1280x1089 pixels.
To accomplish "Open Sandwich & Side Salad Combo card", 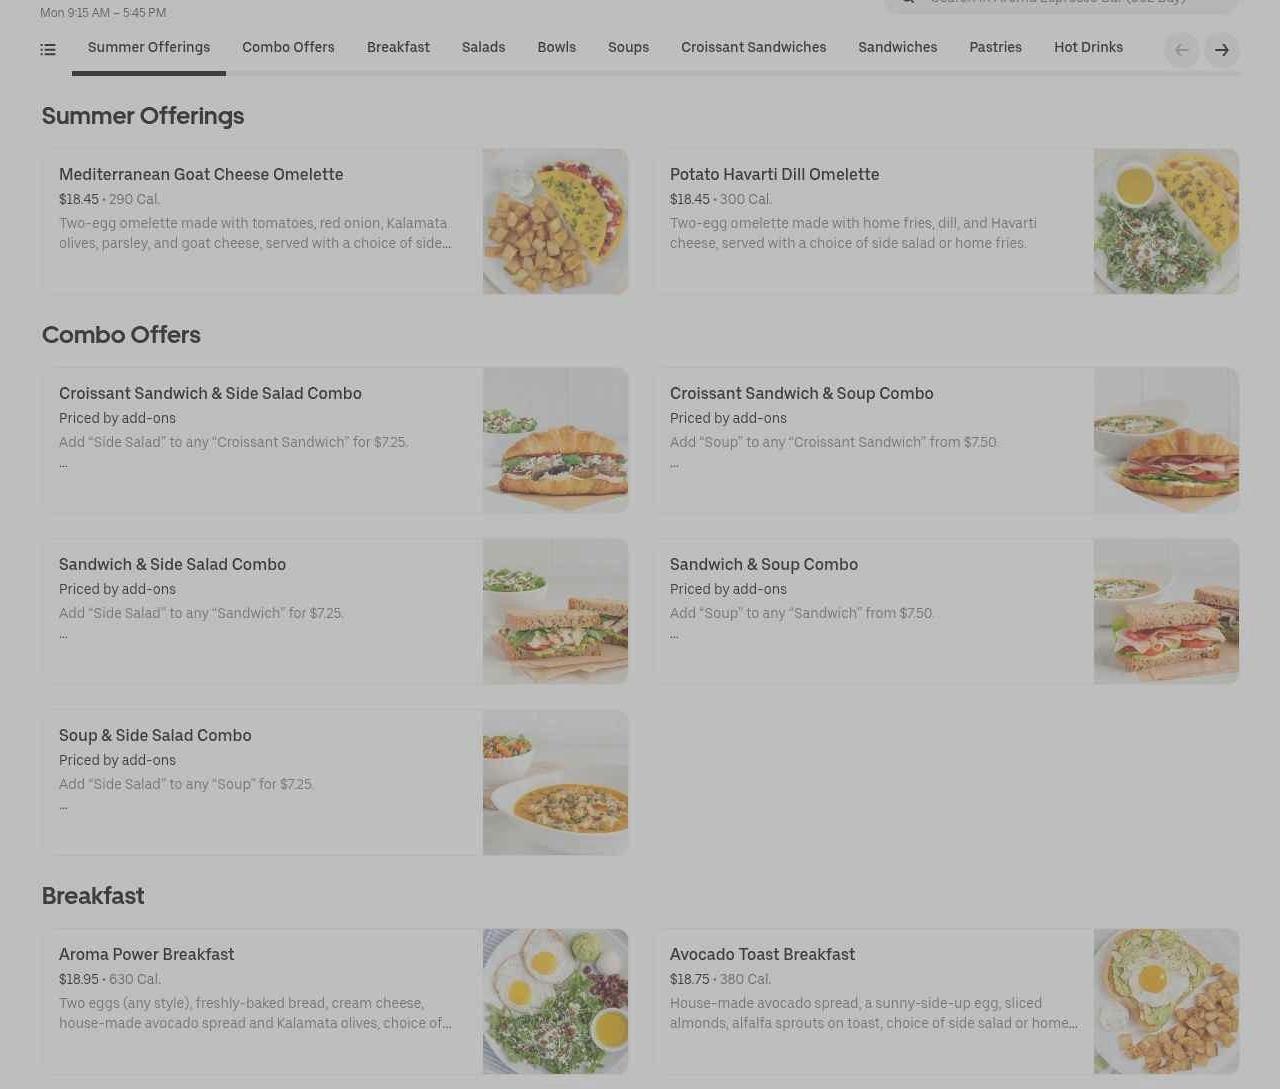I will pyautogui.click(x=335, y=611).
